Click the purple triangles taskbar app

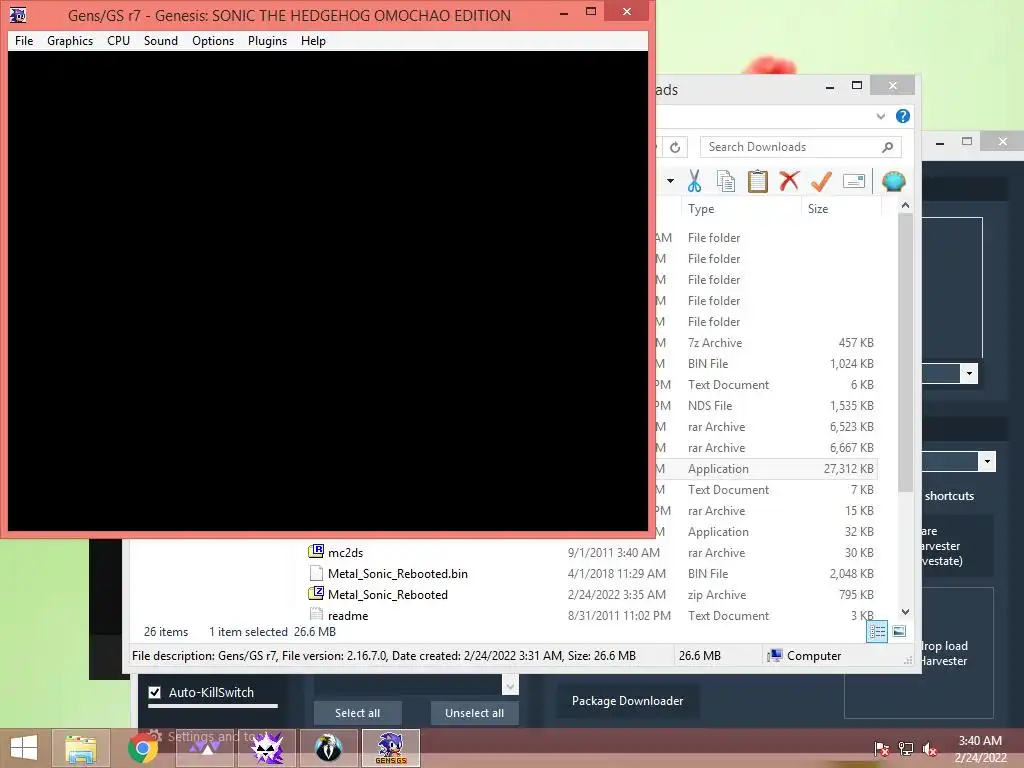[205, 748]
